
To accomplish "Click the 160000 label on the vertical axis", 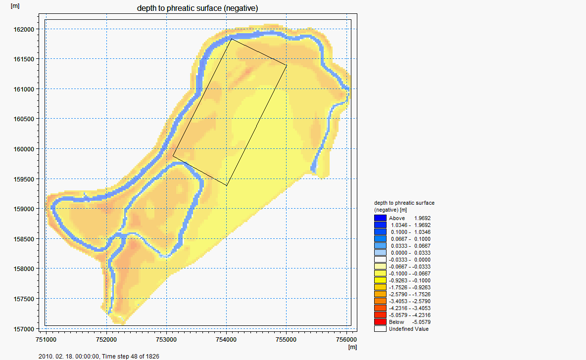I will click(24, 149).
